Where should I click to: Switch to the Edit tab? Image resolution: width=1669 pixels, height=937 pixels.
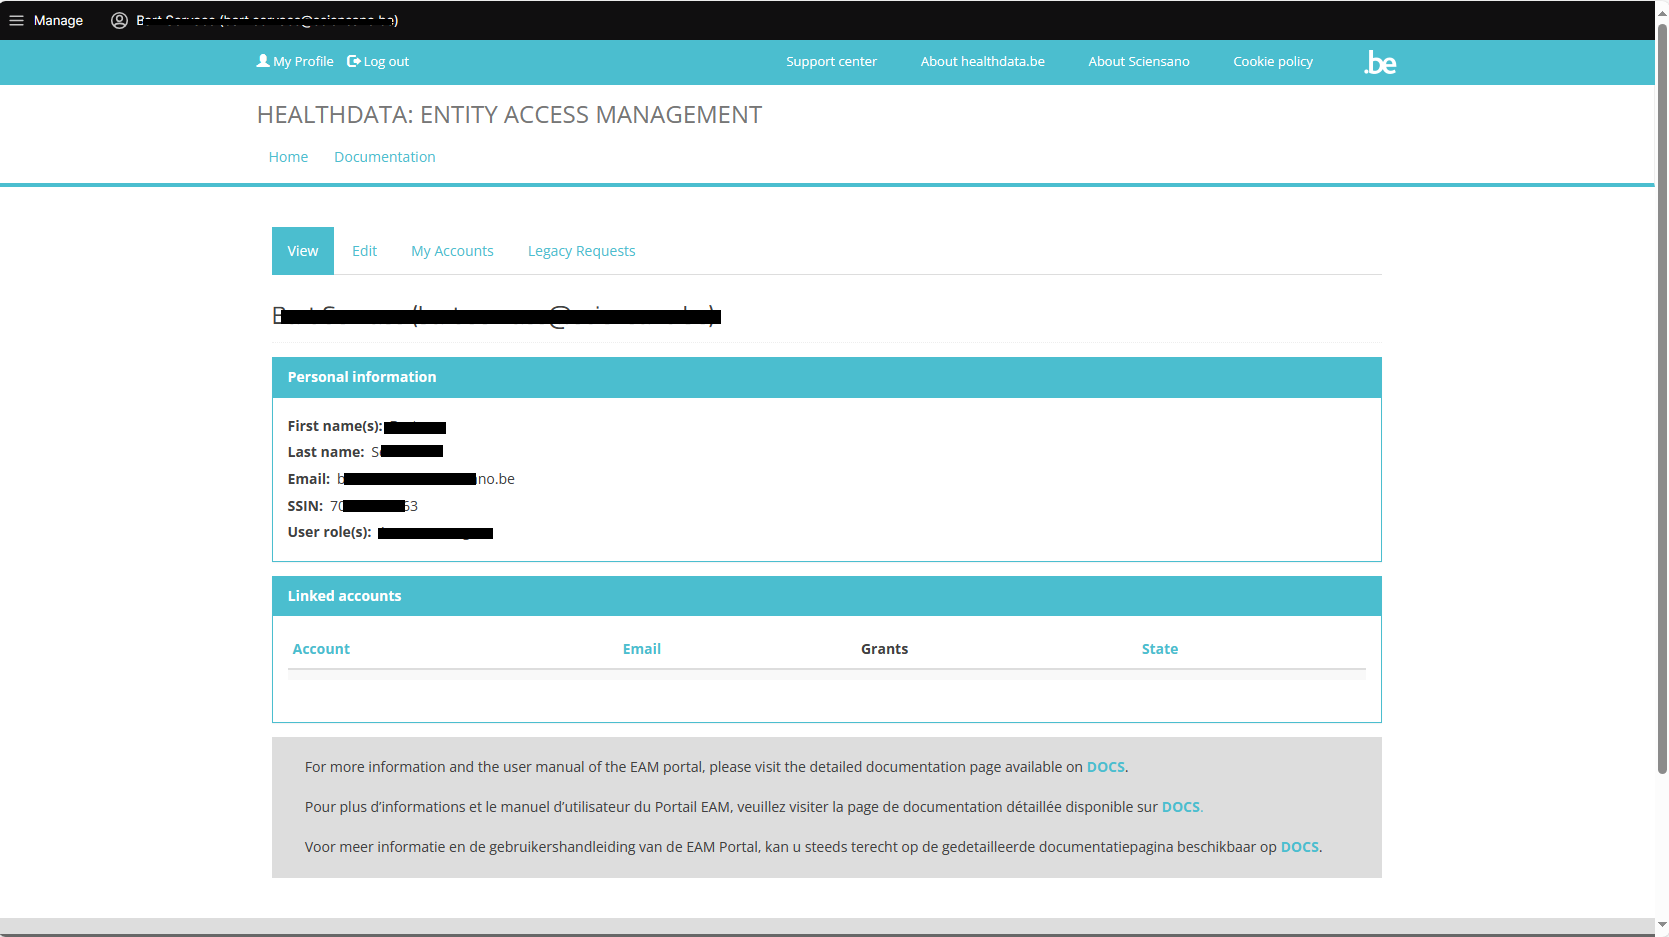(x=364, y=251)
